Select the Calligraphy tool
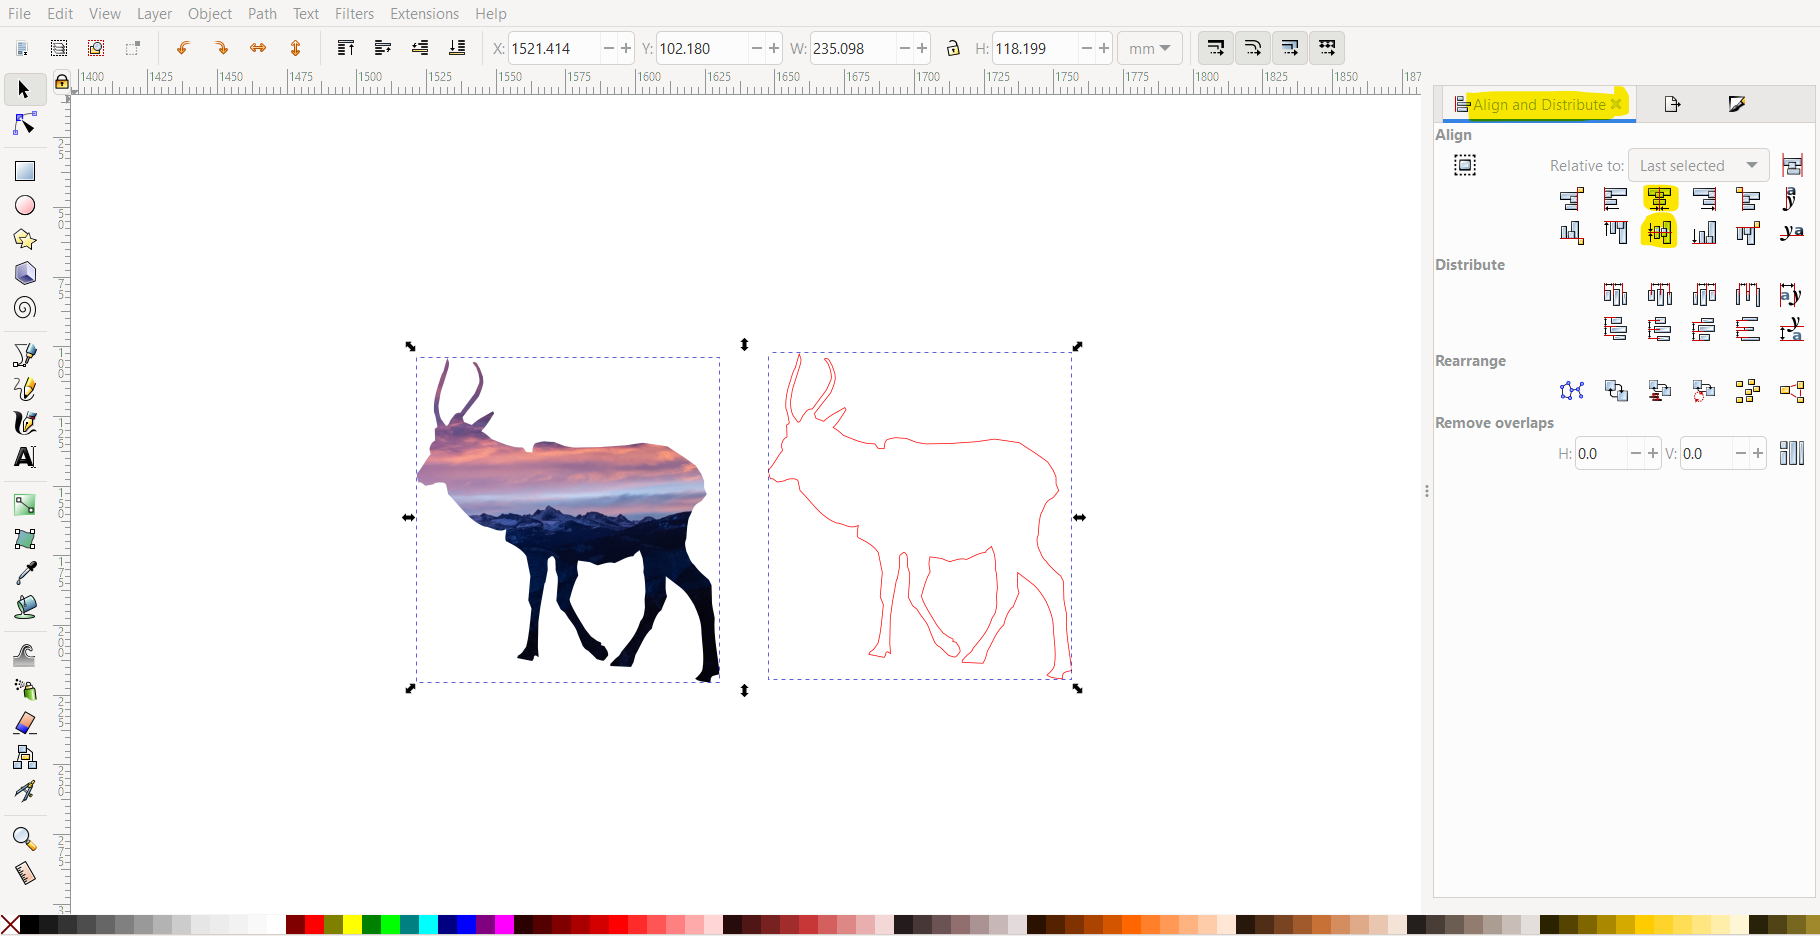 [x=24, y=422]
